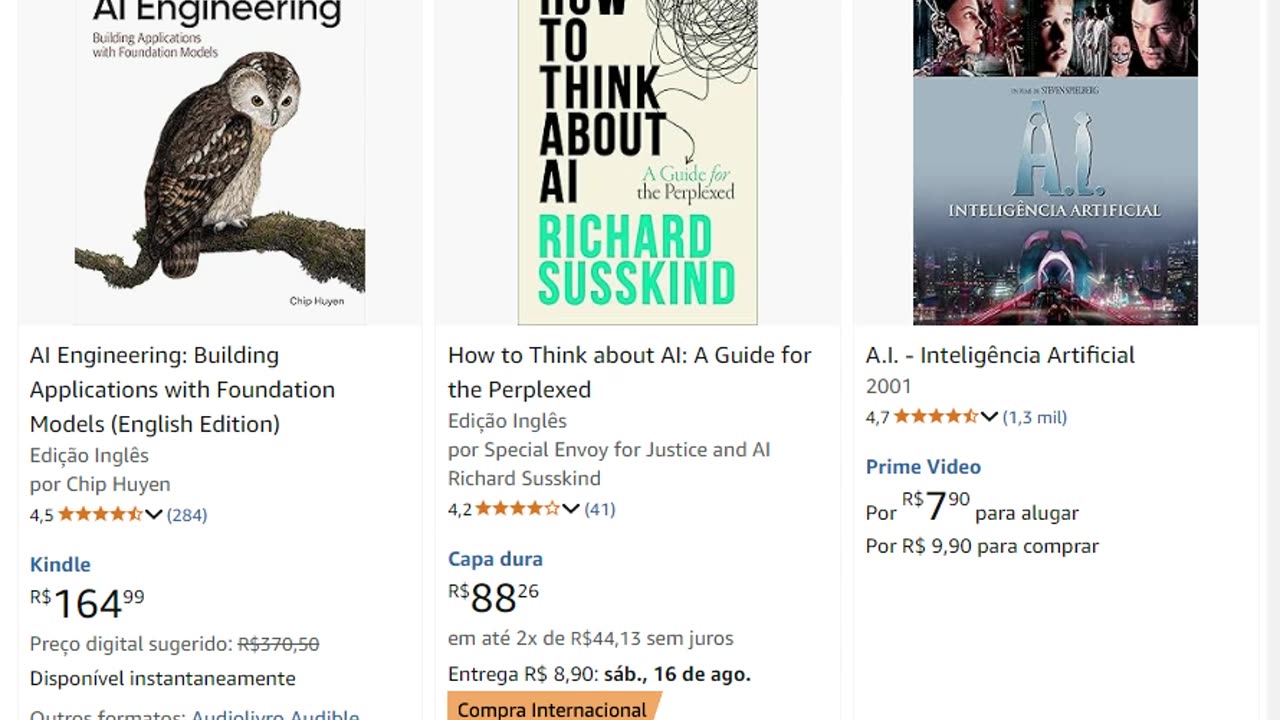View the 41 reviews count link
This screenshot has width=1280, height=720.
click(600, 509)
